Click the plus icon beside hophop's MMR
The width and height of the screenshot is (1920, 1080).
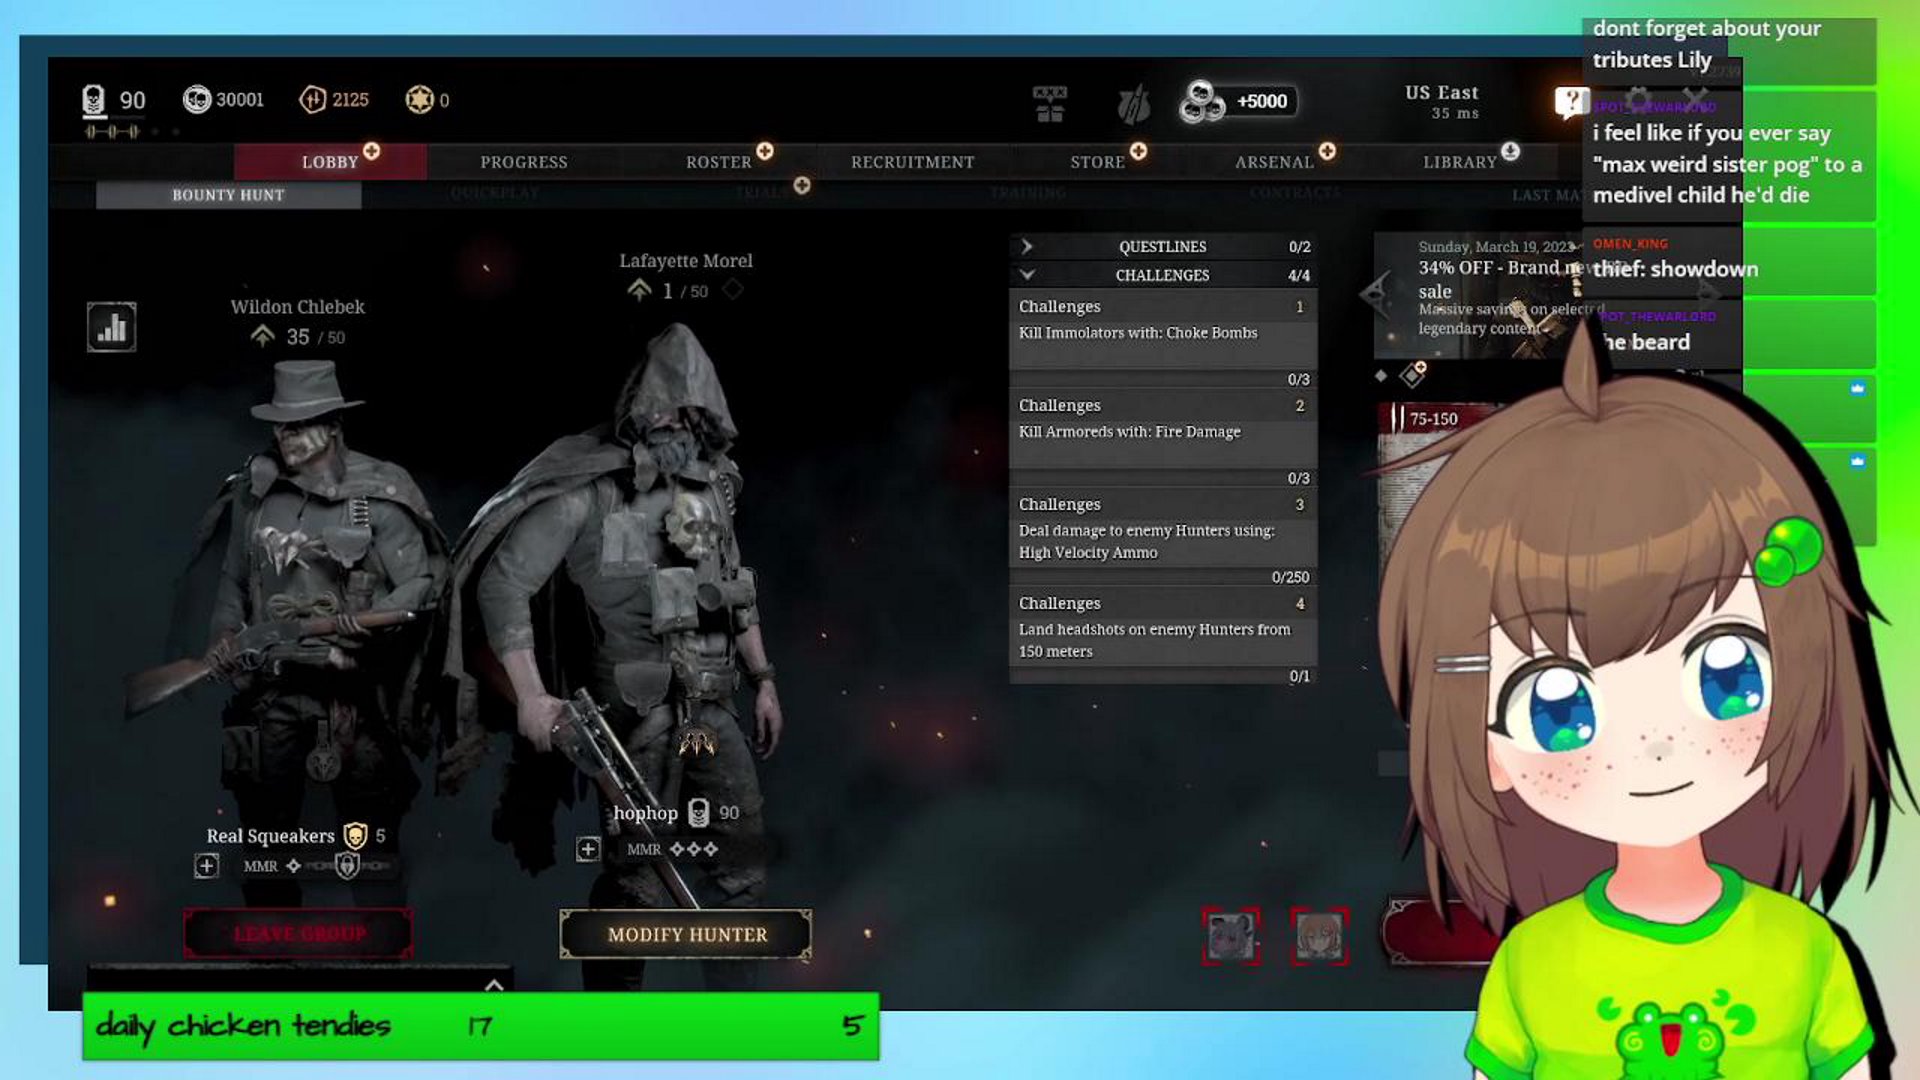click(588, 849)
